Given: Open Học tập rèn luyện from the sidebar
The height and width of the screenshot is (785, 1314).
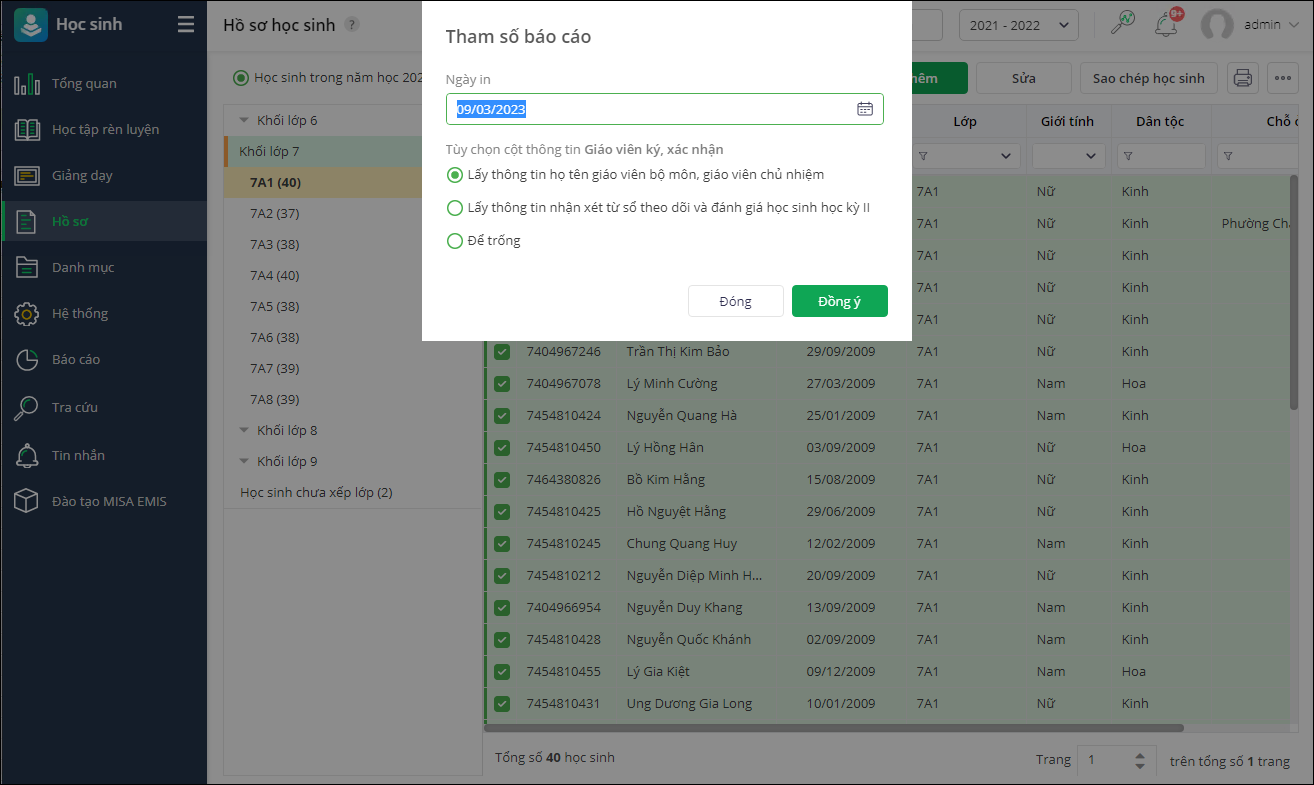Looking at the screenshot, I should coord(104,129).
